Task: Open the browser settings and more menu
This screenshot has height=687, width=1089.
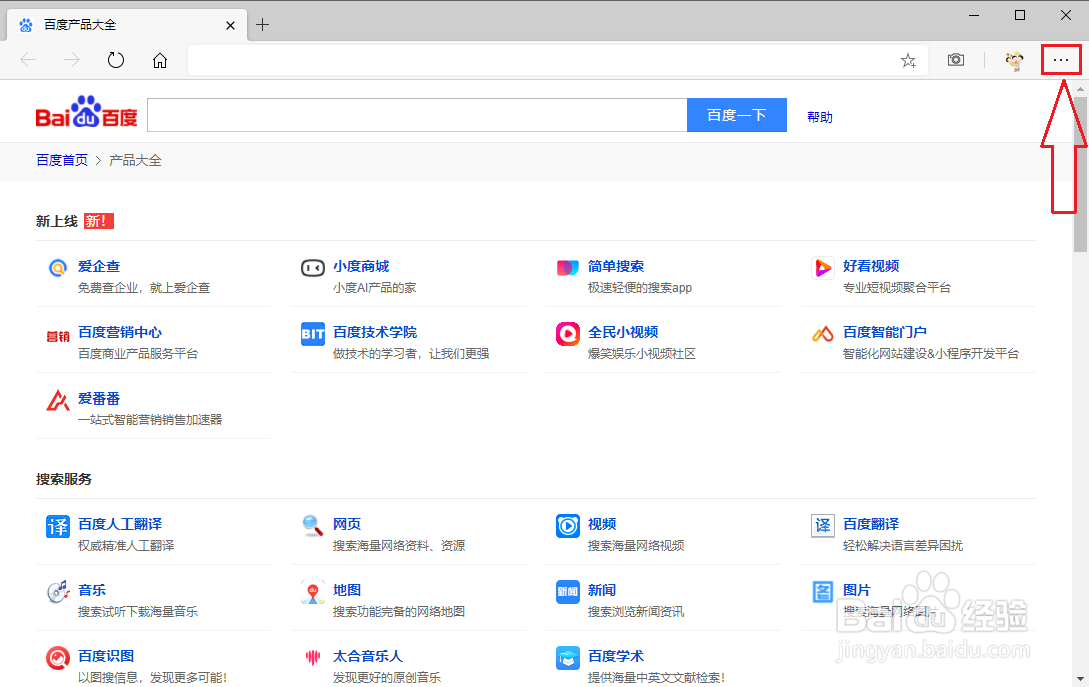Action: [x=1061, y=60]
